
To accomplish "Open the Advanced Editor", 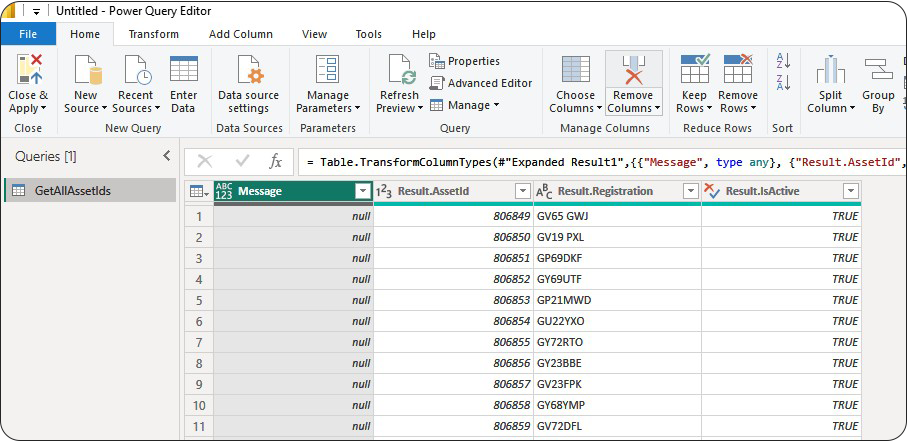I will [480, 83].
